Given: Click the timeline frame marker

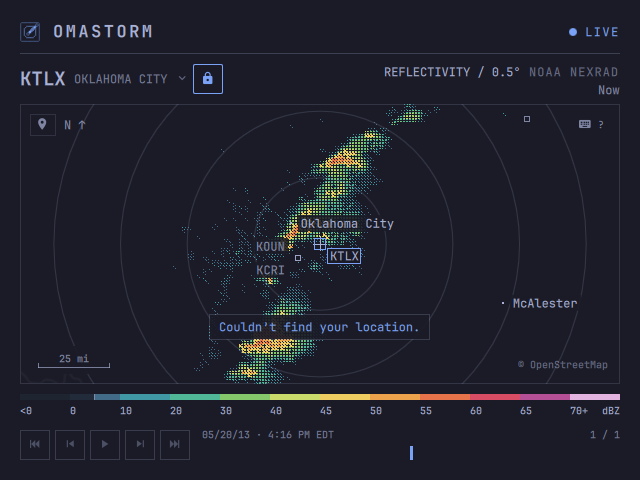Looking at the screenshot, I should coord(411,453).
